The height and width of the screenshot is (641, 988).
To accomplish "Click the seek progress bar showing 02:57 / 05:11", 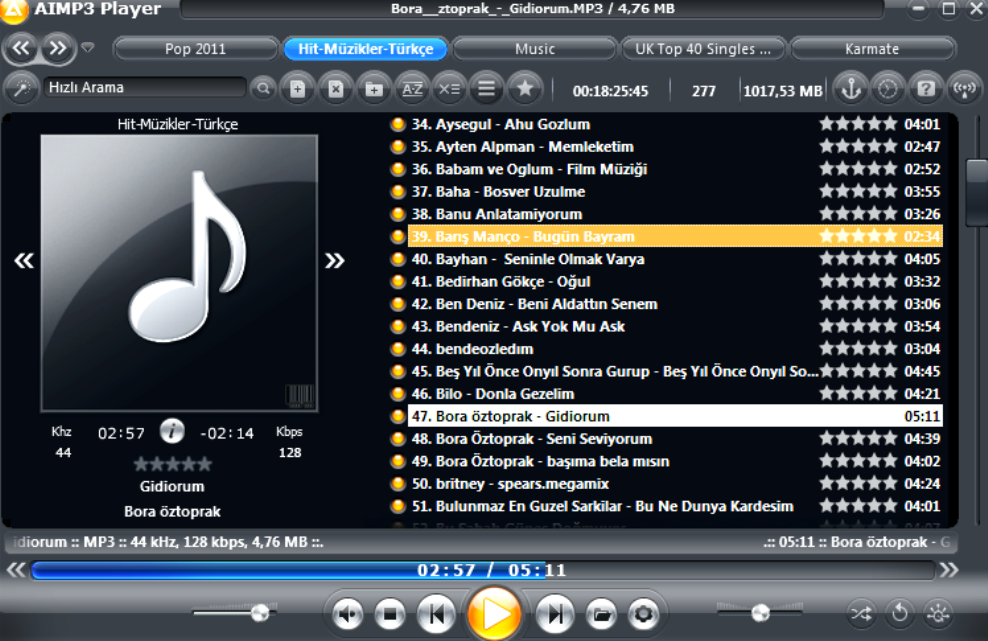I will [x=484, y=570].
